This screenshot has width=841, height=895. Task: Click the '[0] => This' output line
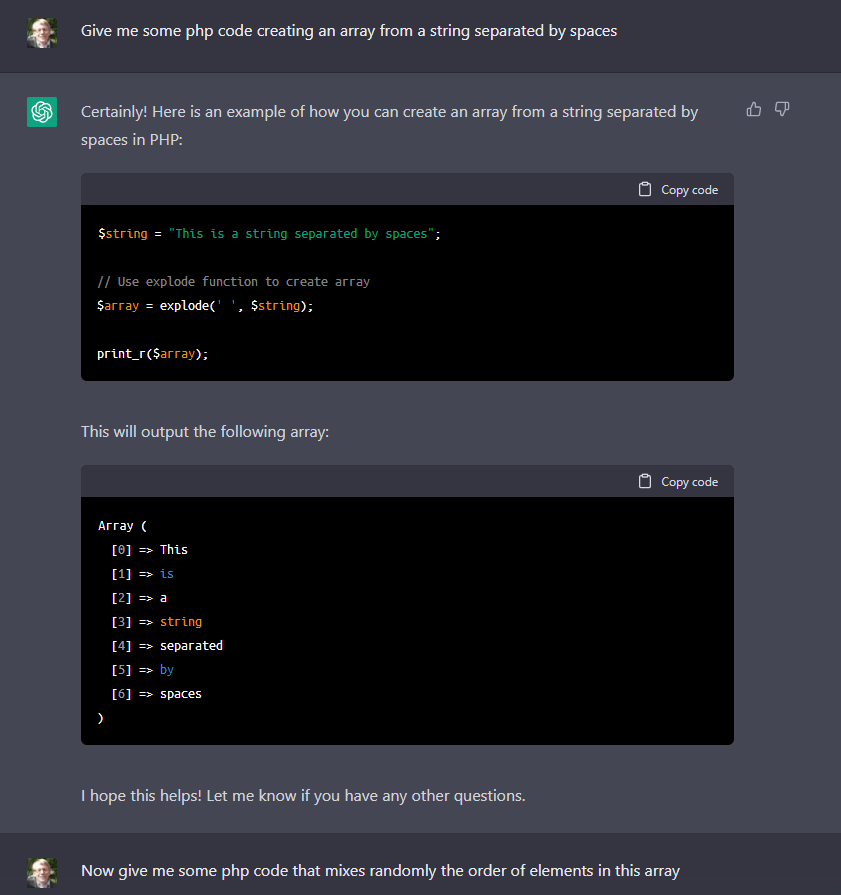(x=150, y=549)
